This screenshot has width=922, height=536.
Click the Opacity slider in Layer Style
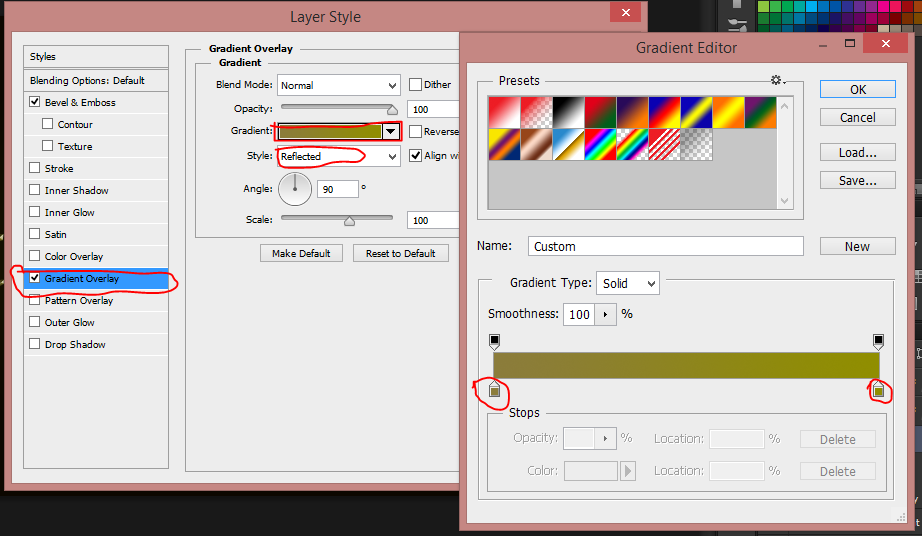[339, 108]
